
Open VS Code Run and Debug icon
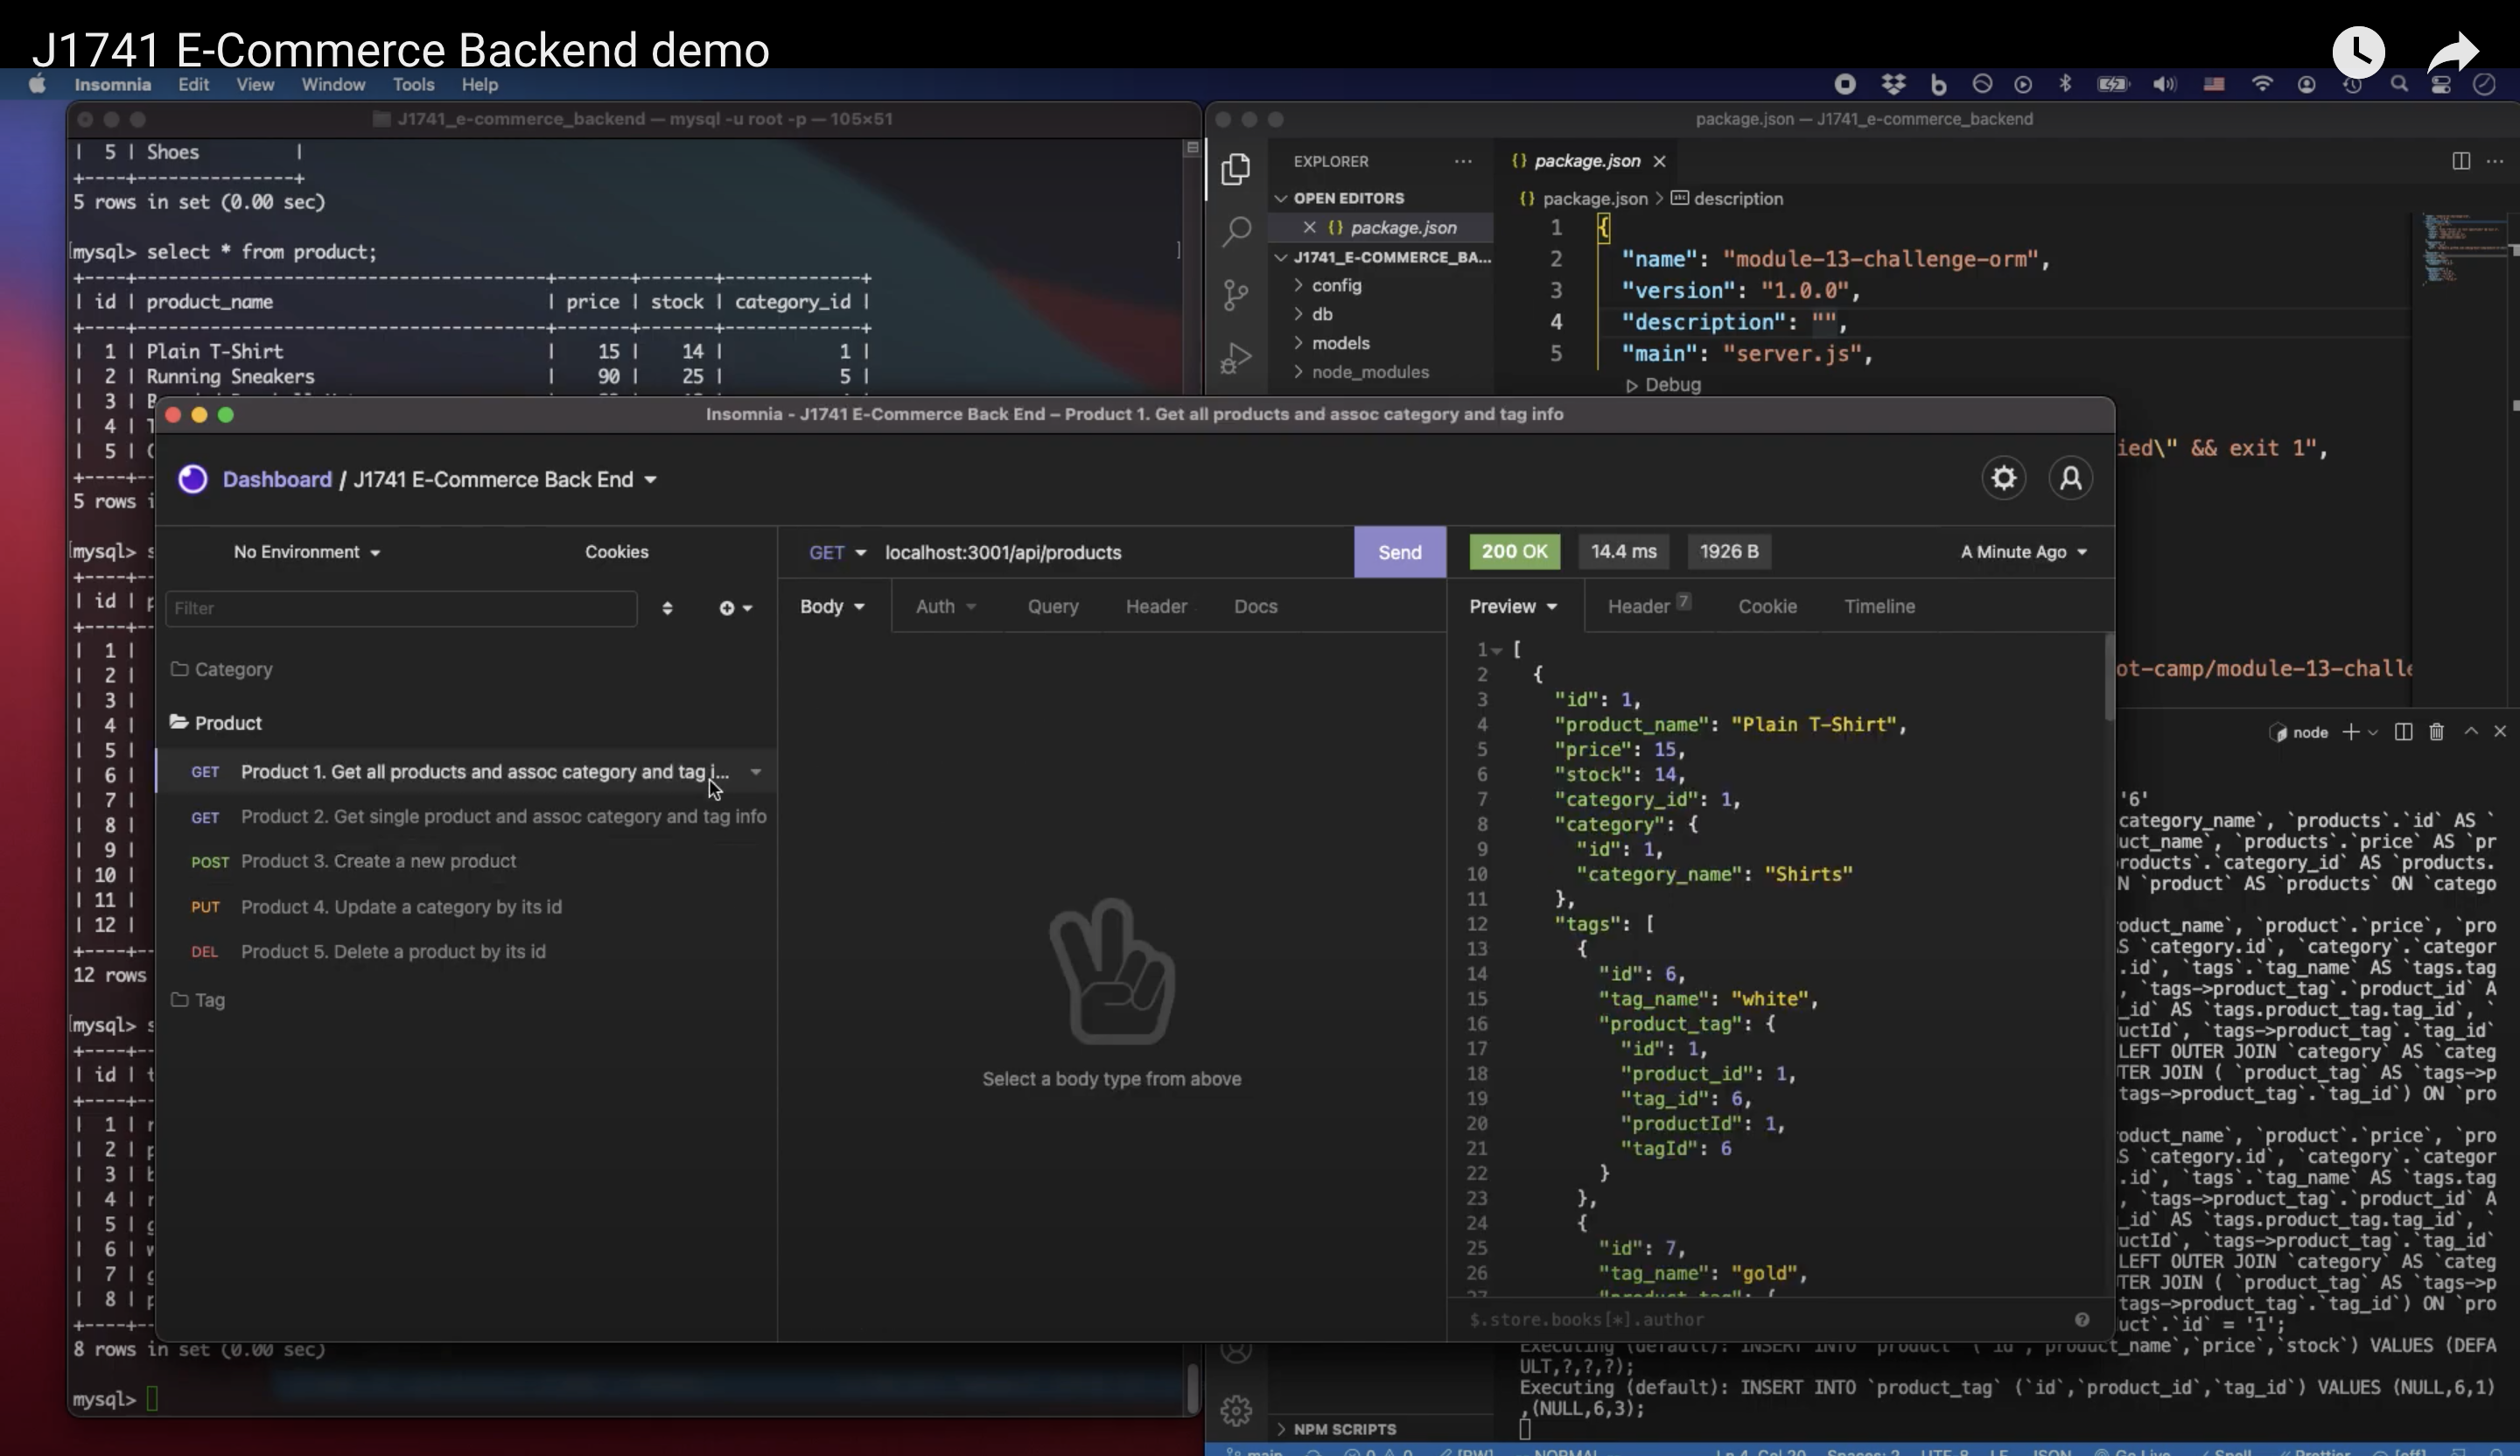(1236, 358)
